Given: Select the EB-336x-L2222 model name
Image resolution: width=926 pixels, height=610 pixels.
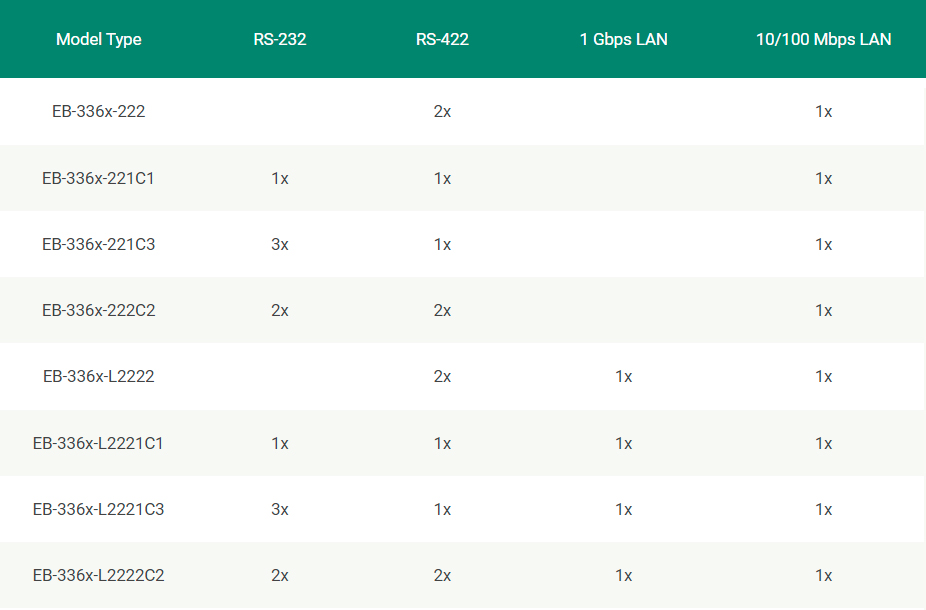Looking at the screenshot, I should (x=99, y=377).
